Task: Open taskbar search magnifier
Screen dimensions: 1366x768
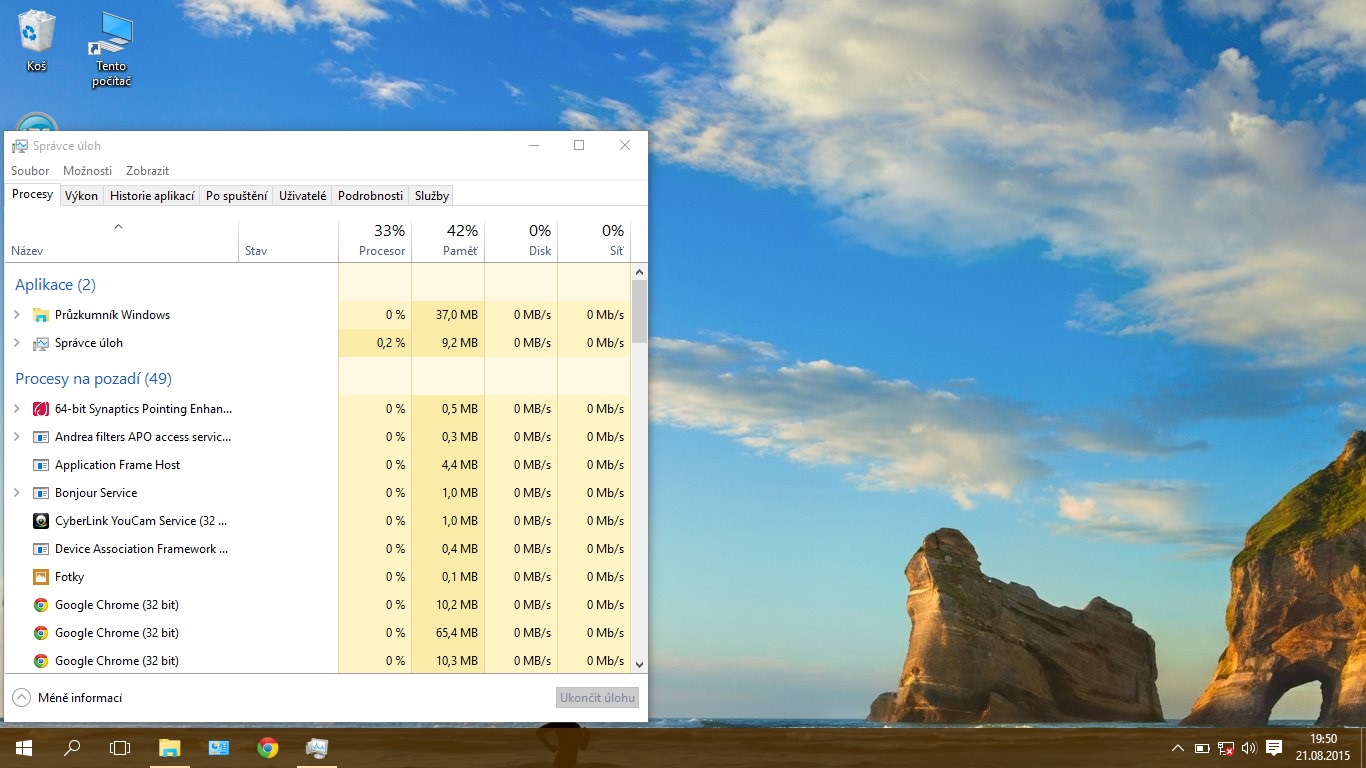Action: 72,747
